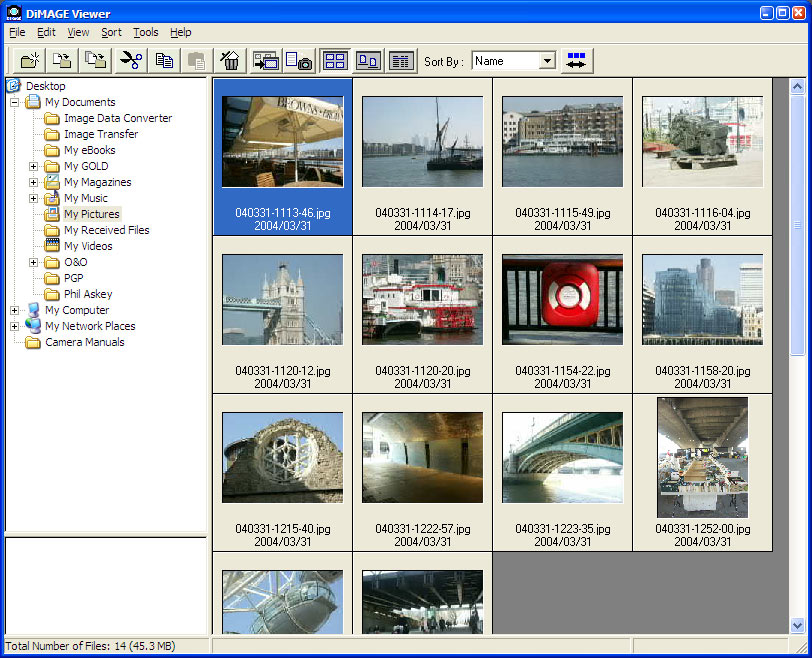
Task: Select the My Videos folder
Action: click(x=88, y=246)
